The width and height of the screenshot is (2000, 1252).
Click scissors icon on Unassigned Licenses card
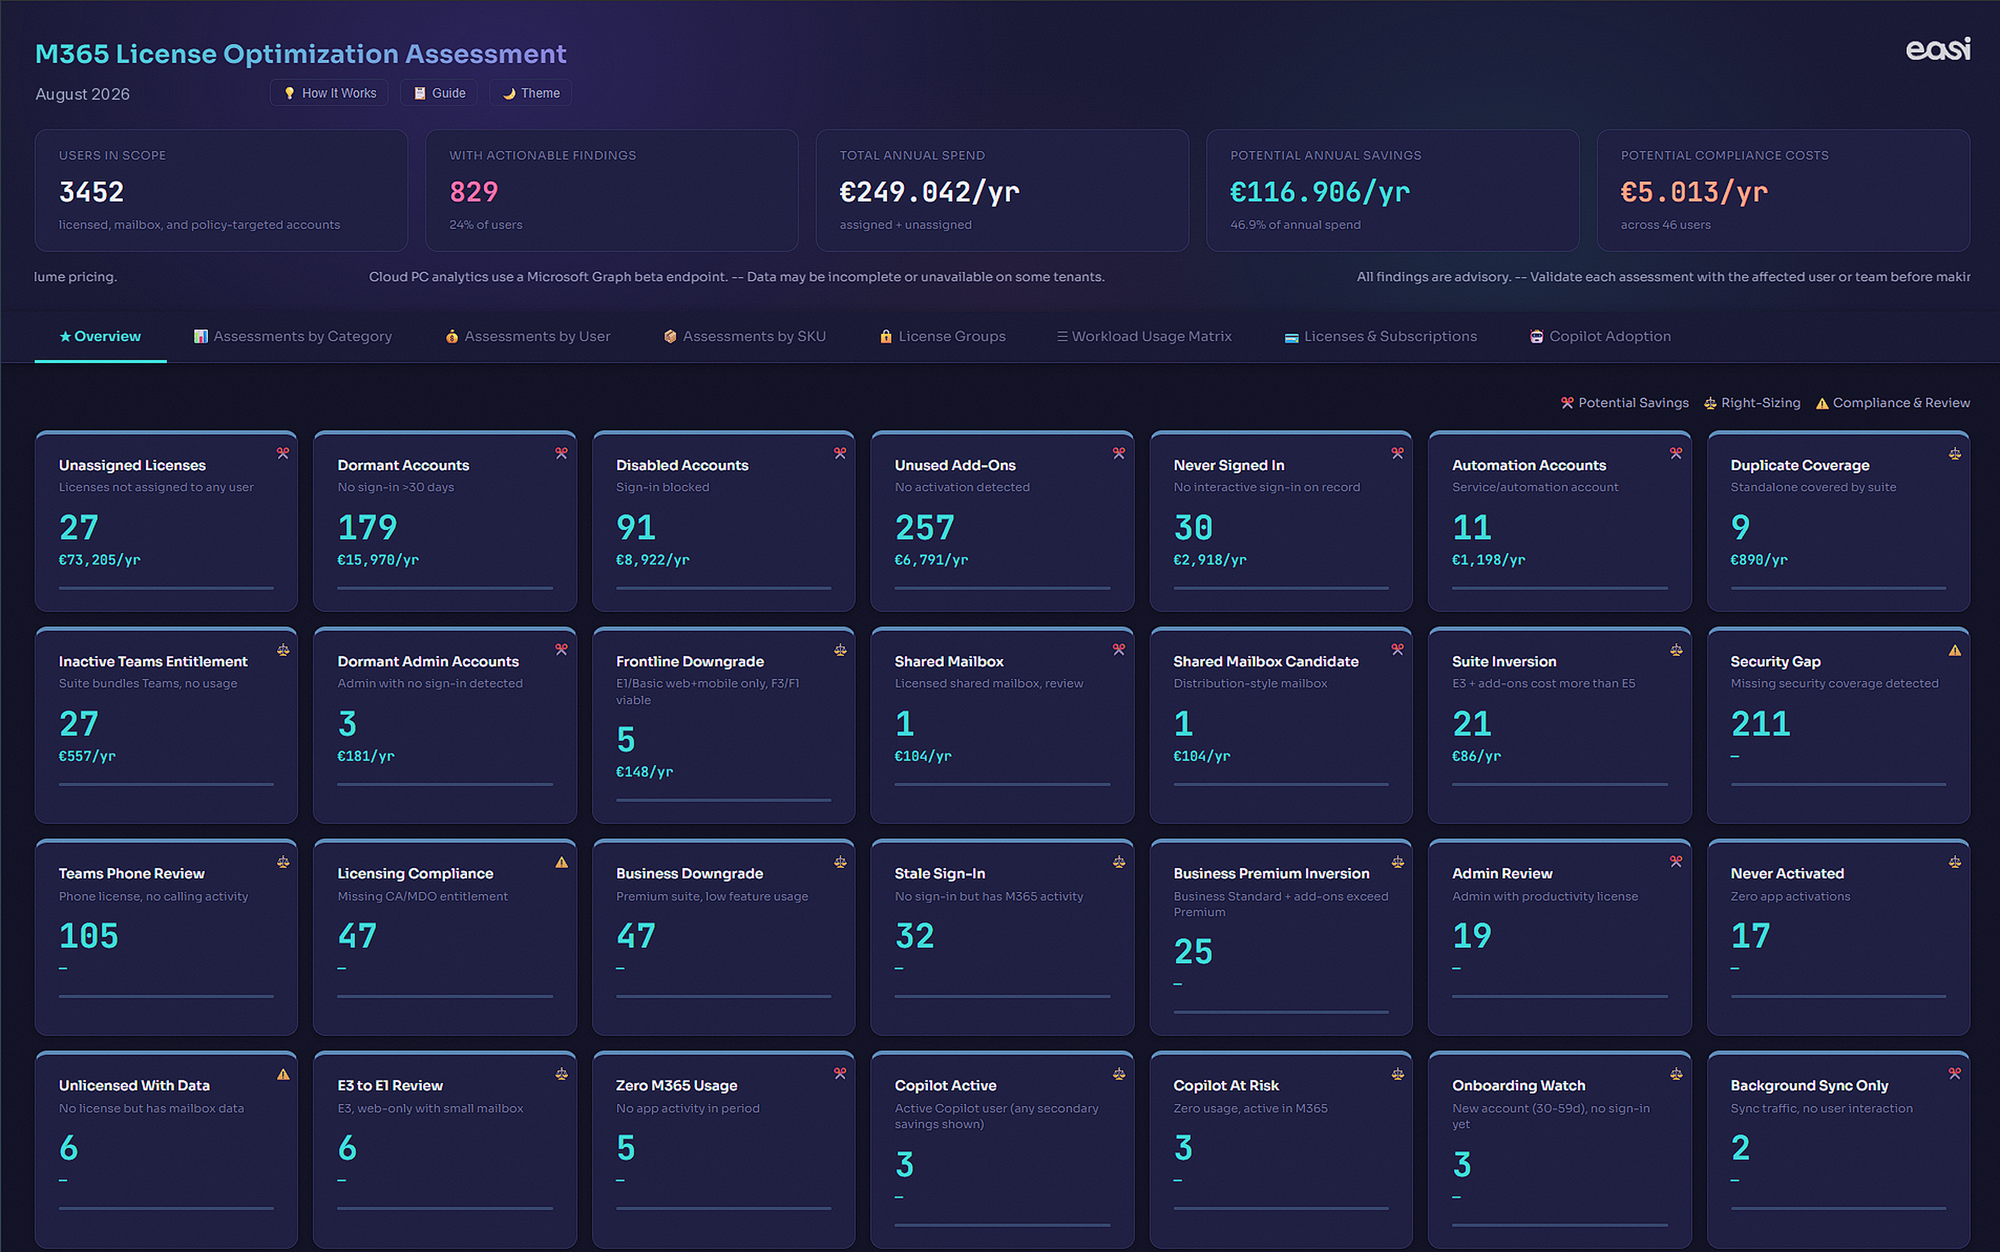283,453
